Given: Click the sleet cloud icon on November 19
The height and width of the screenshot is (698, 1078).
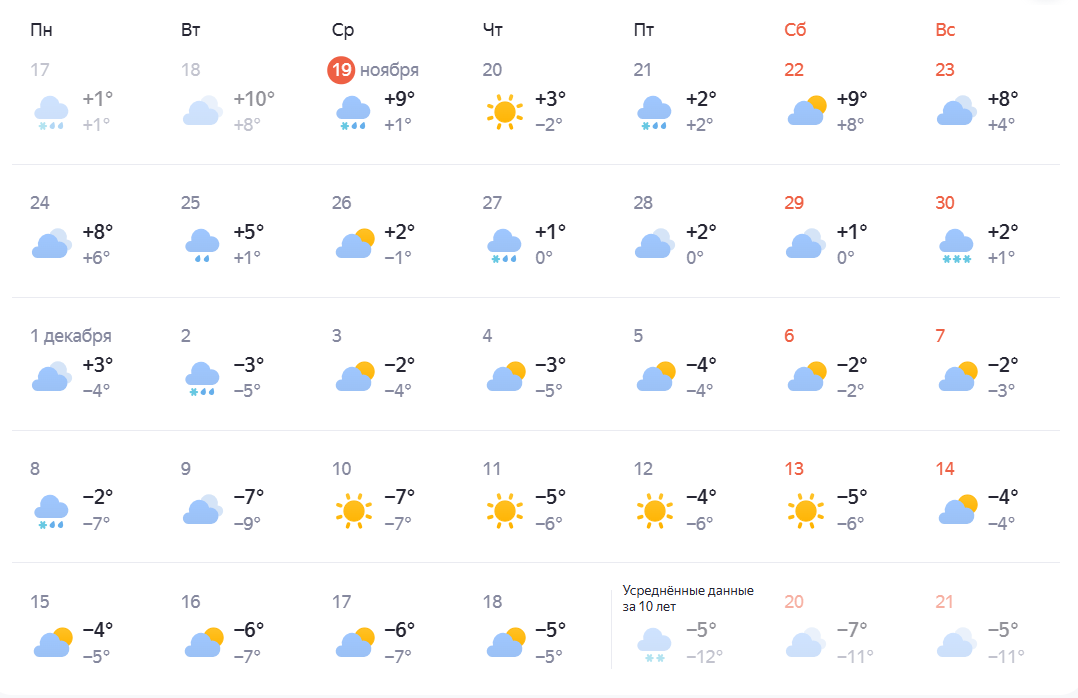Looking at the screenshot, I should coord(352,112).
